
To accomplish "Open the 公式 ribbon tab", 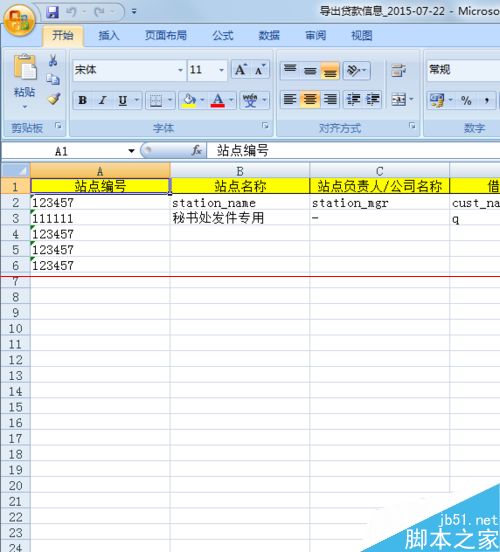I will 223,35.
